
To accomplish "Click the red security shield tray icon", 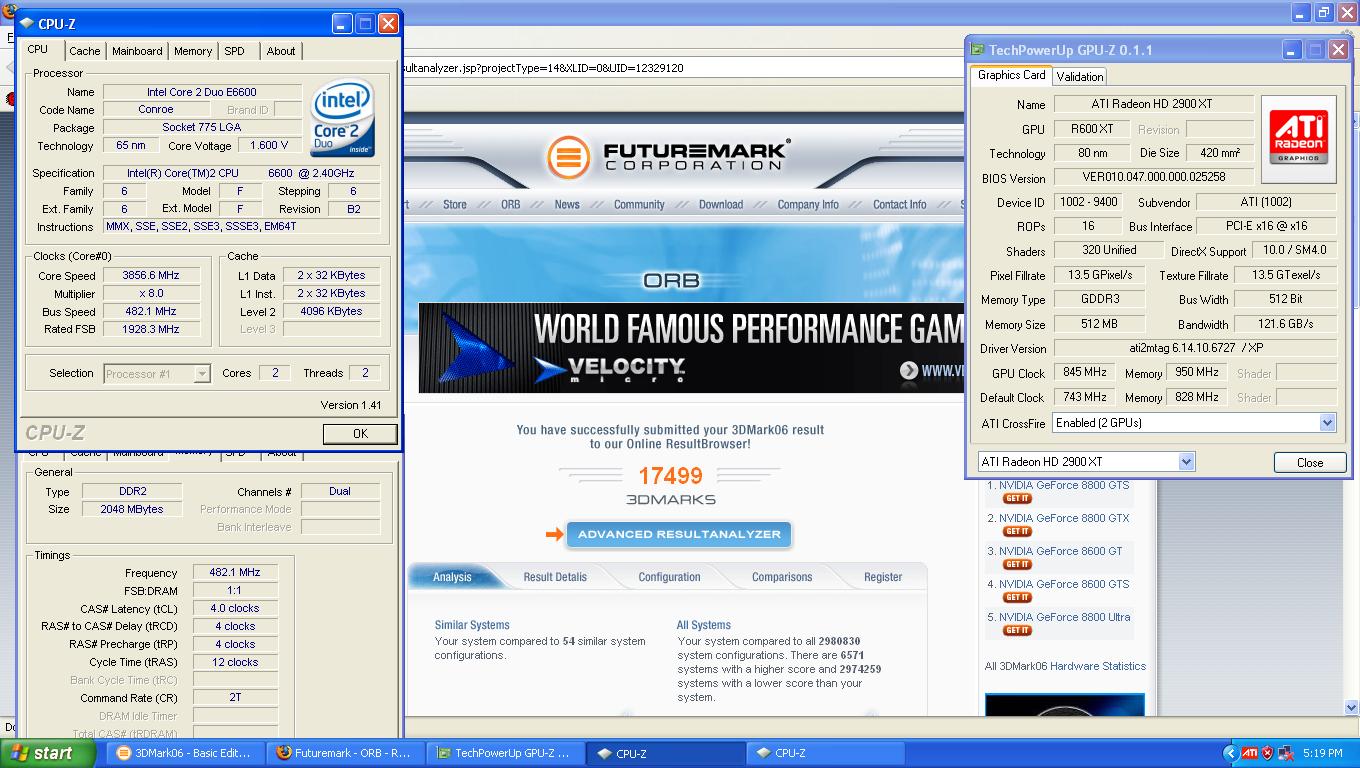I will tap(1267, 753).
